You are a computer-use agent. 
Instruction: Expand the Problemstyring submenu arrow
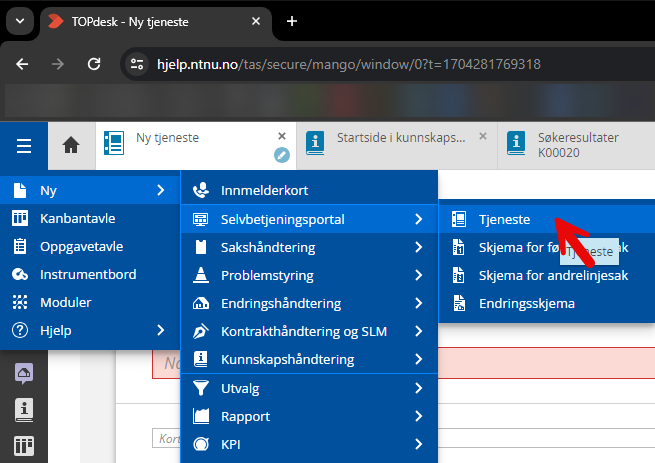pos(419,275)
